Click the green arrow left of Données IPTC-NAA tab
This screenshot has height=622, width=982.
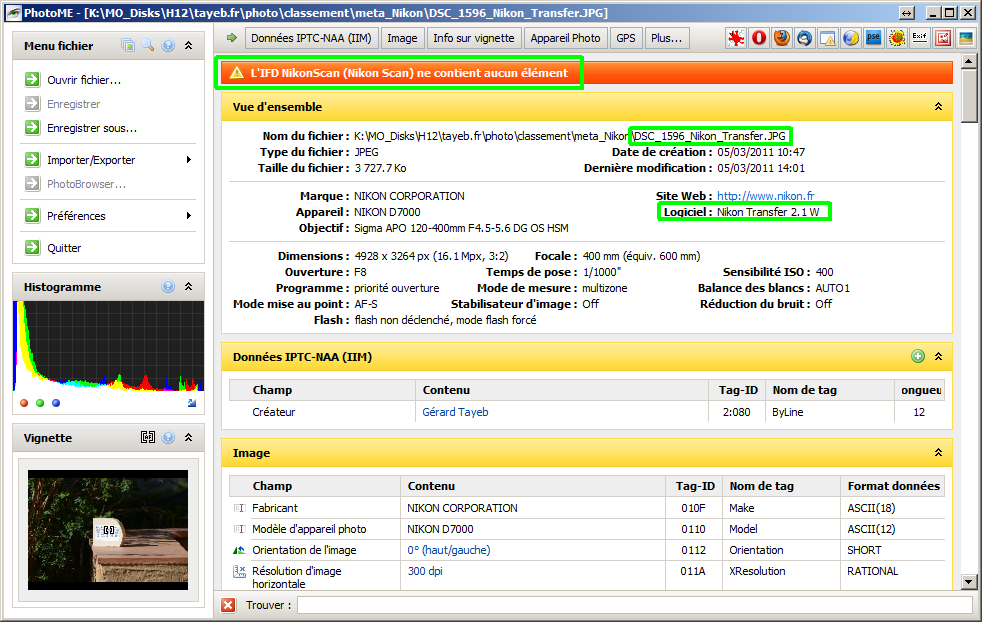232,38
